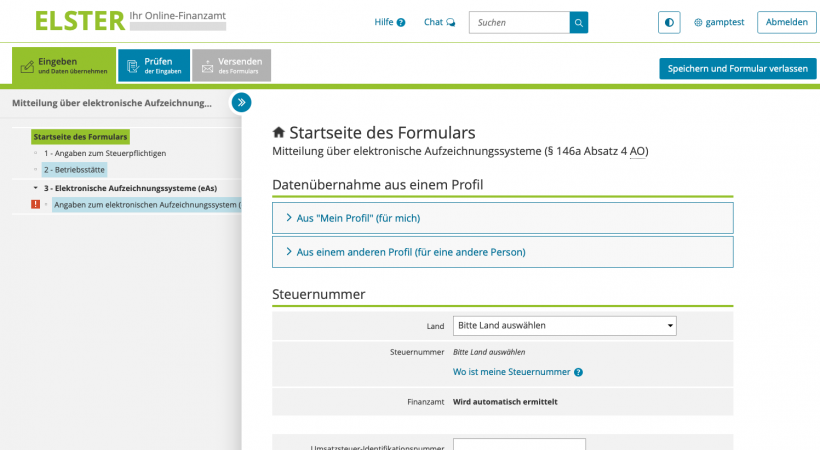Click the globe icon beside gamptest
The height and width of the screenshot is (450, 820).
[698, 22]
